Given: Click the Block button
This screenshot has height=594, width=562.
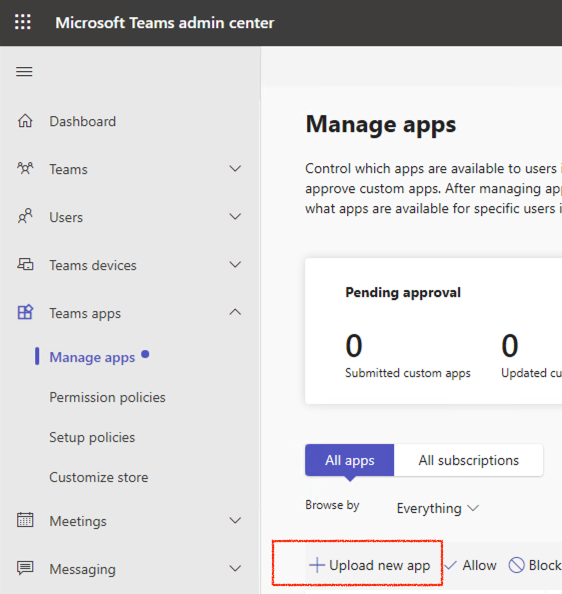Looking at the screenshot, I should pos(535,565).
